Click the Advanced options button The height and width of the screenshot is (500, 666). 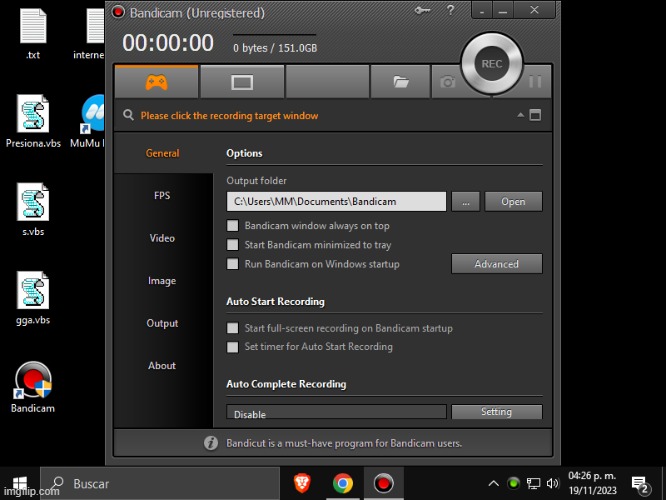(497, 264)
